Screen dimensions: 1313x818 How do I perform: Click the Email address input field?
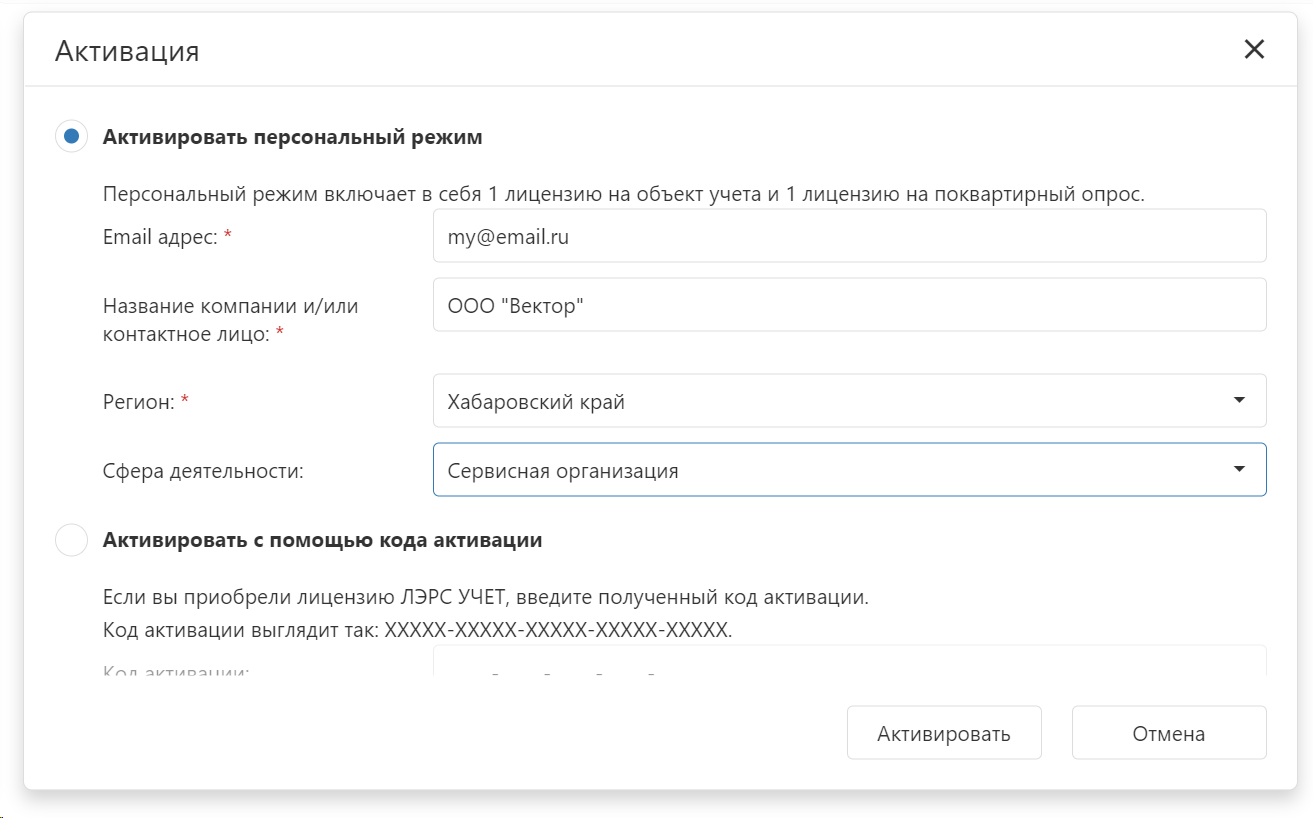coord(849,236)
